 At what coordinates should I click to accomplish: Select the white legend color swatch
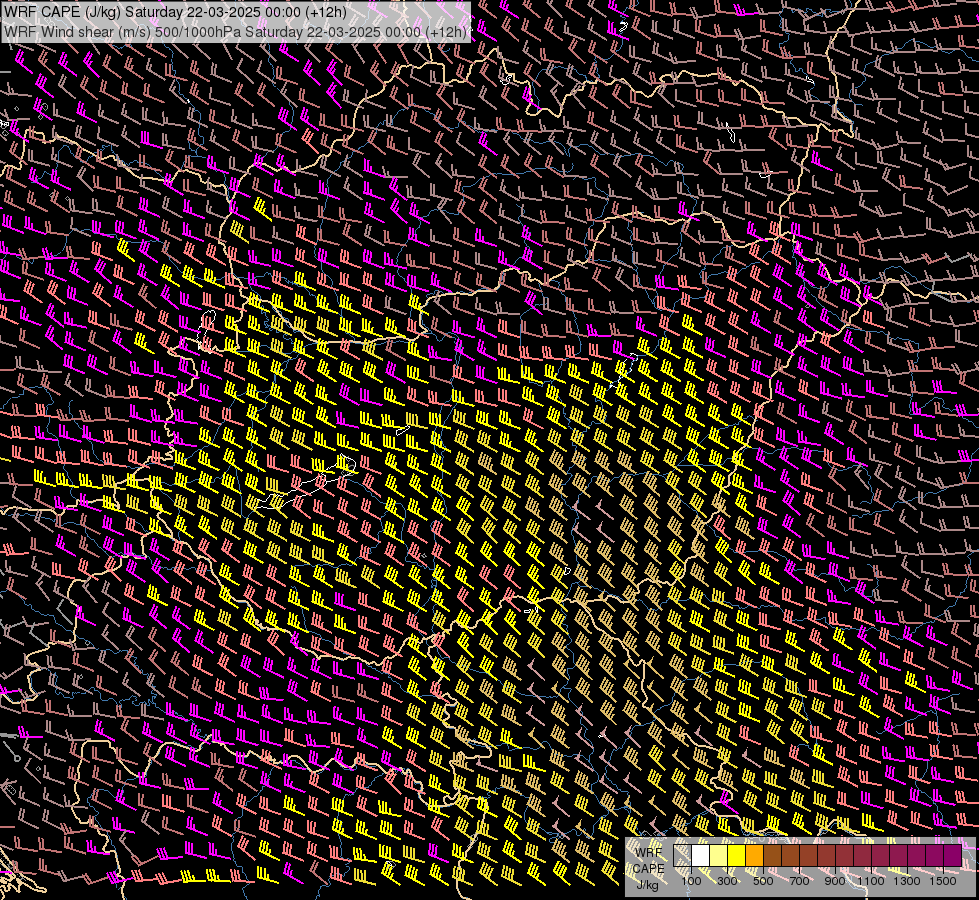(701, 856)
